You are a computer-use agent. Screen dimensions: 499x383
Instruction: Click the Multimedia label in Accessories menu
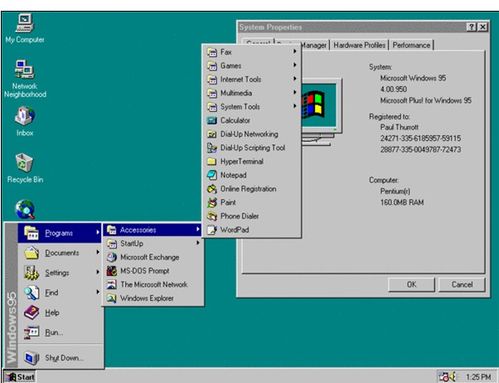236,93
